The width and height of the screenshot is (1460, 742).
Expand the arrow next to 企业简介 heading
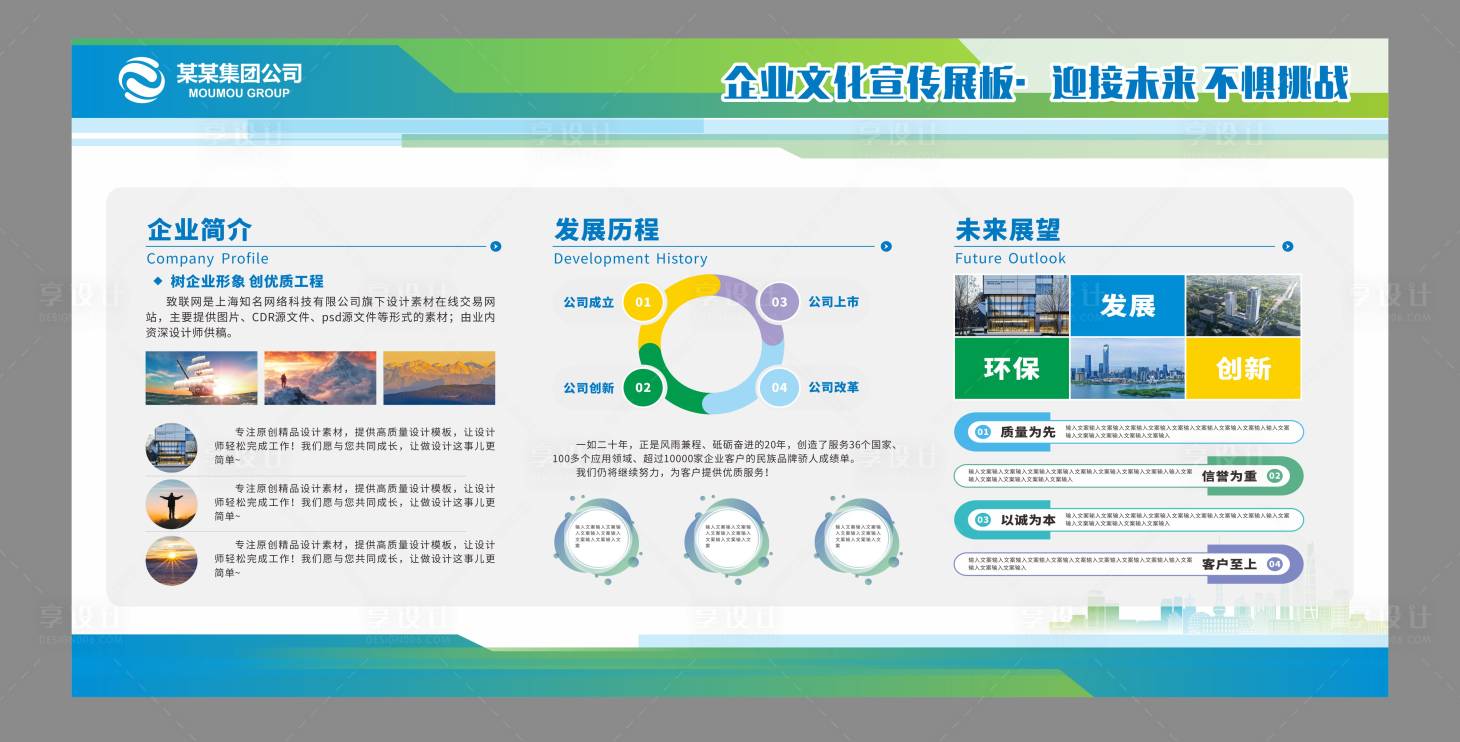(x=495, y=244)
